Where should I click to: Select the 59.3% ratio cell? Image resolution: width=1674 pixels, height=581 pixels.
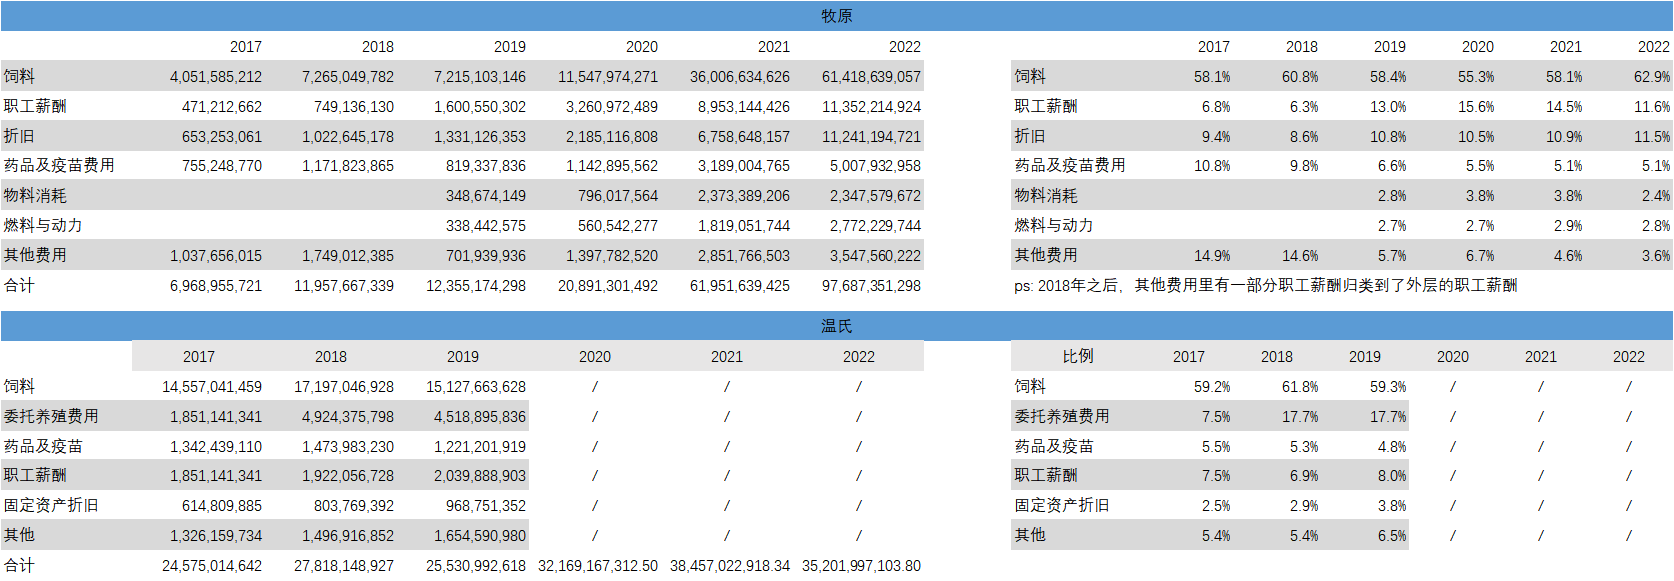click(1388, 387)
